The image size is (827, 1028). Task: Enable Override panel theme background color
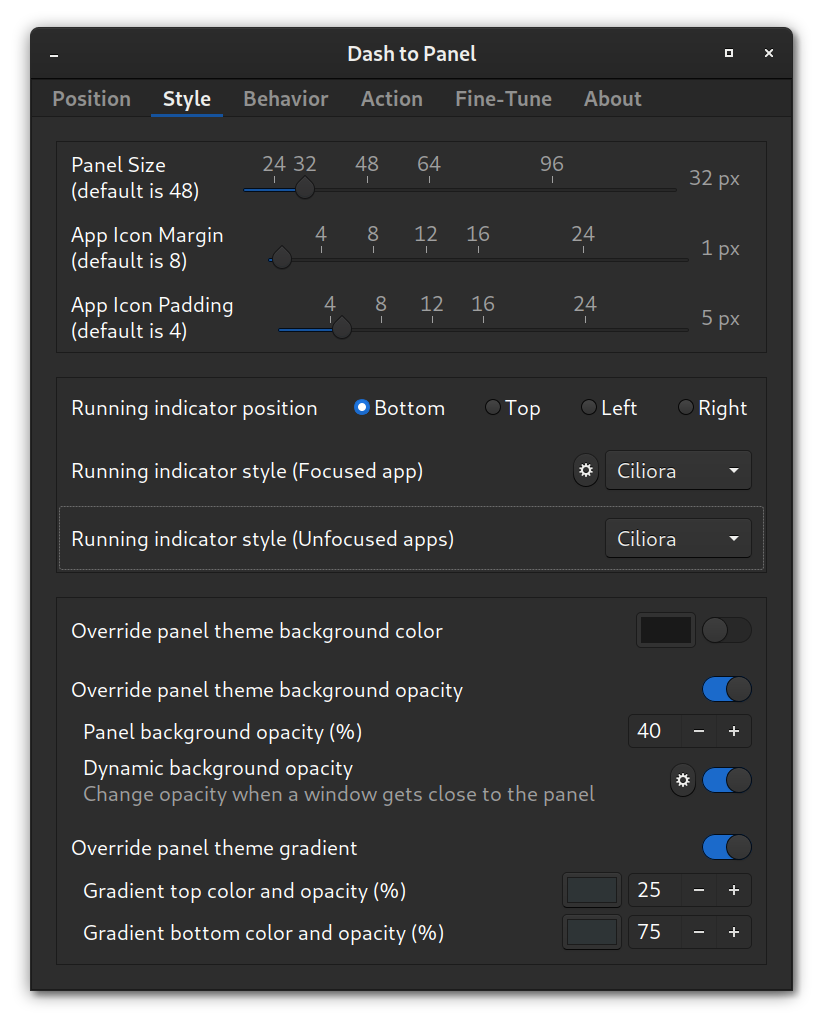(726, 630)
